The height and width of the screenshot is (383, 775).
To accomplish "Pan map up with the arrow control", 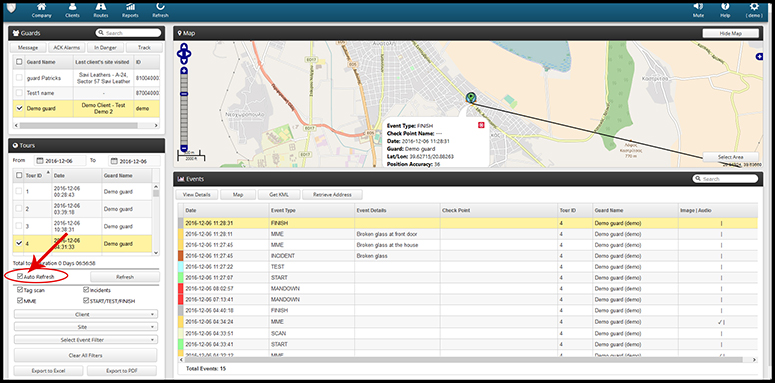I will (x=184, y=46).
